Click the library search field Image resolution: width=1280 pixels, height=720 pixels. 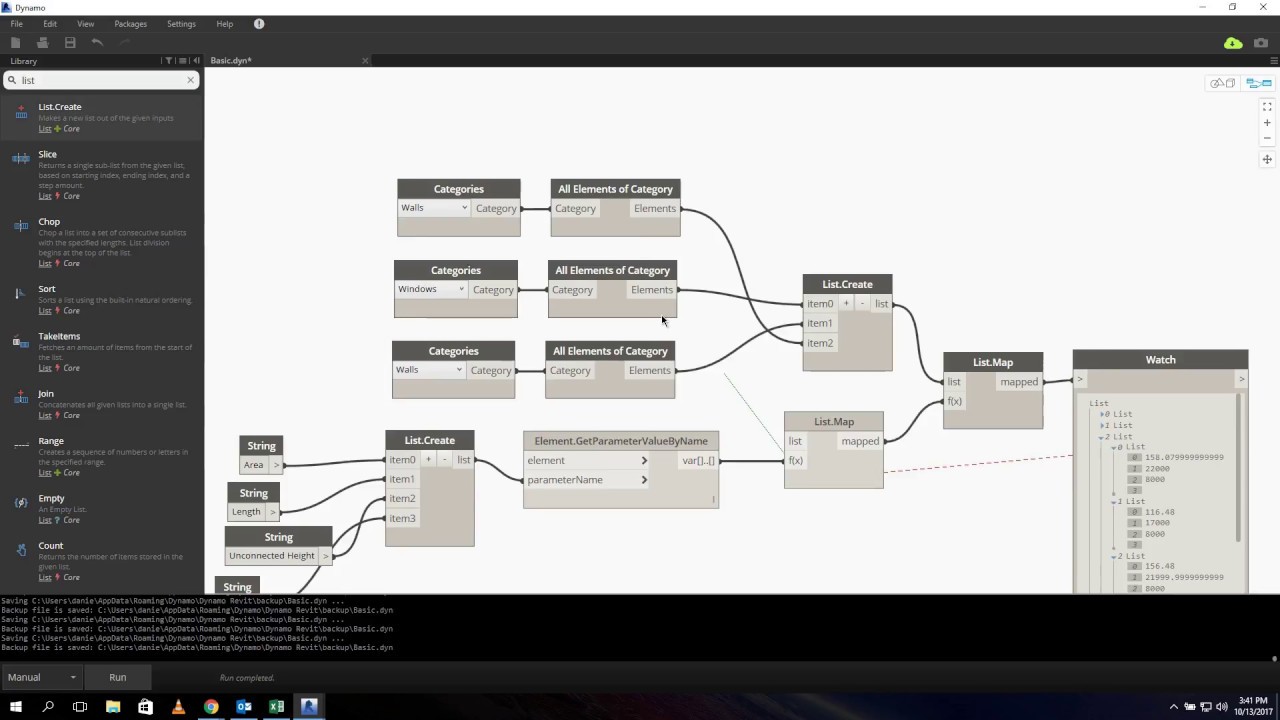point(100,80)
